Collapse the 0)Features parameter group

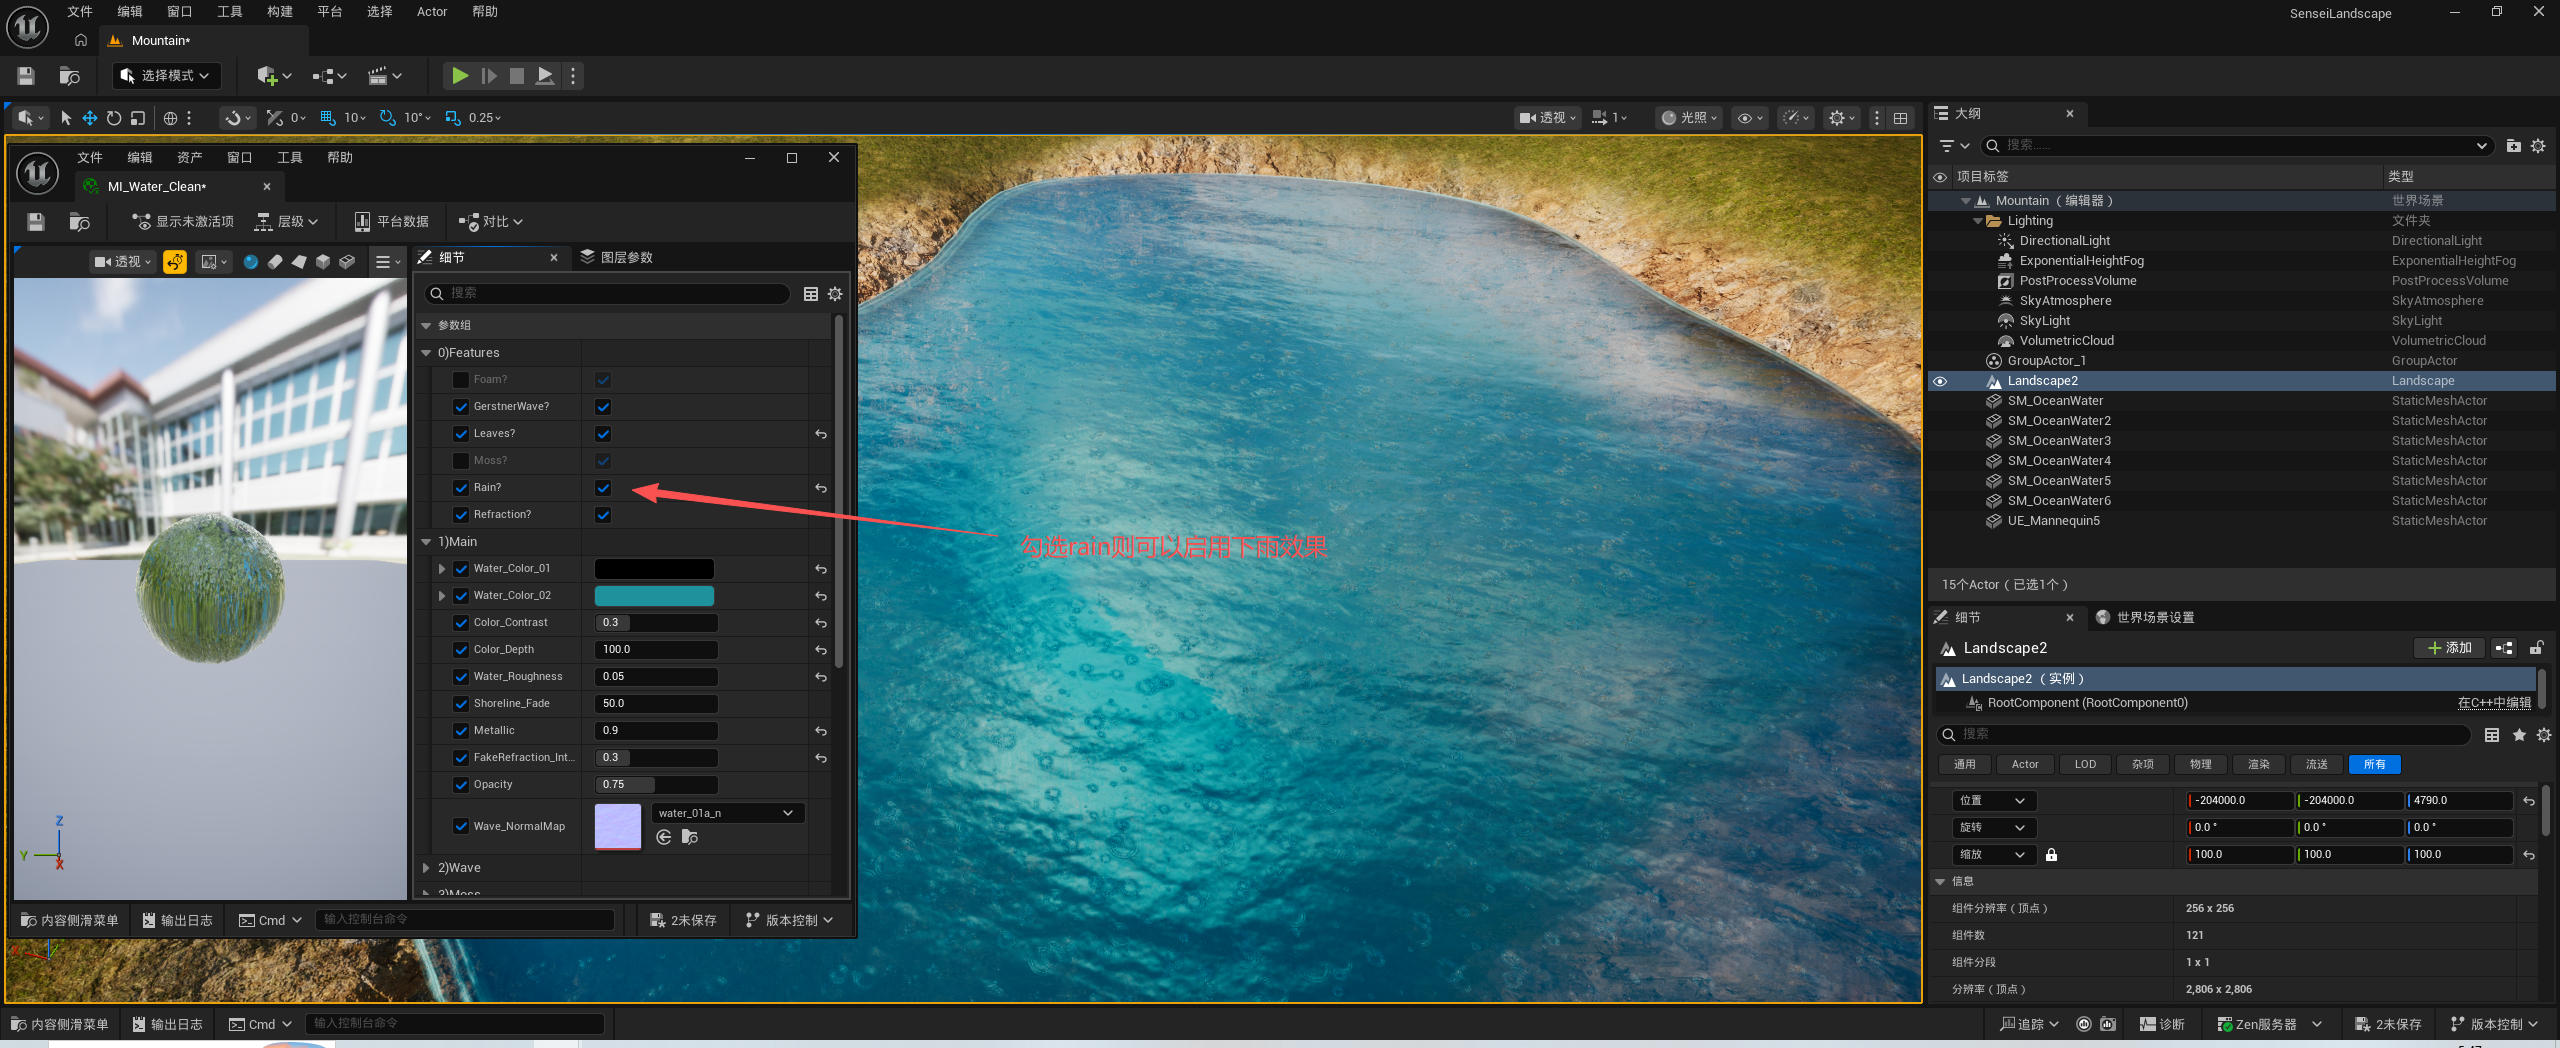coord(427,353)
